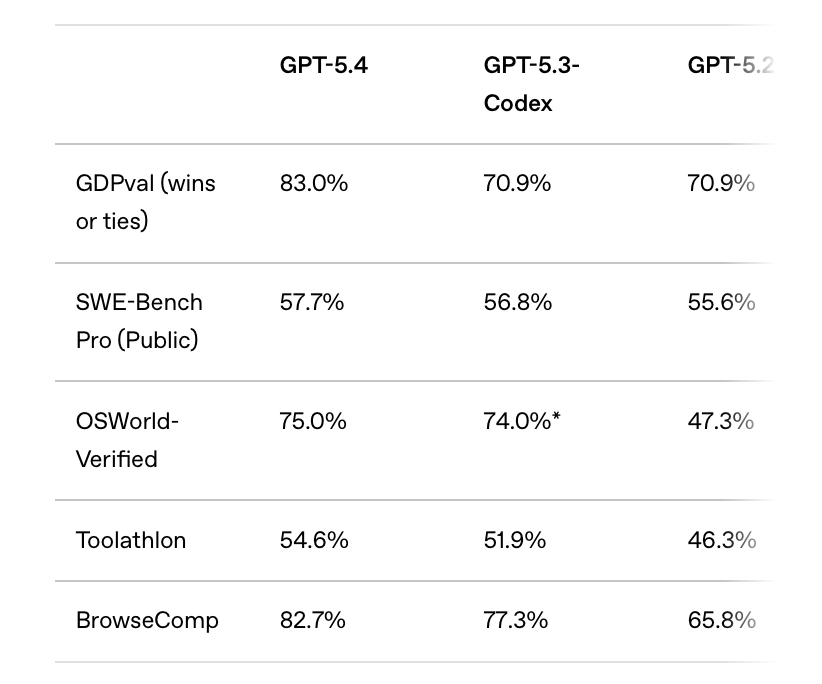
Task: Click the 74.0%* asterisk footnote value
Action: coord(521,421)
